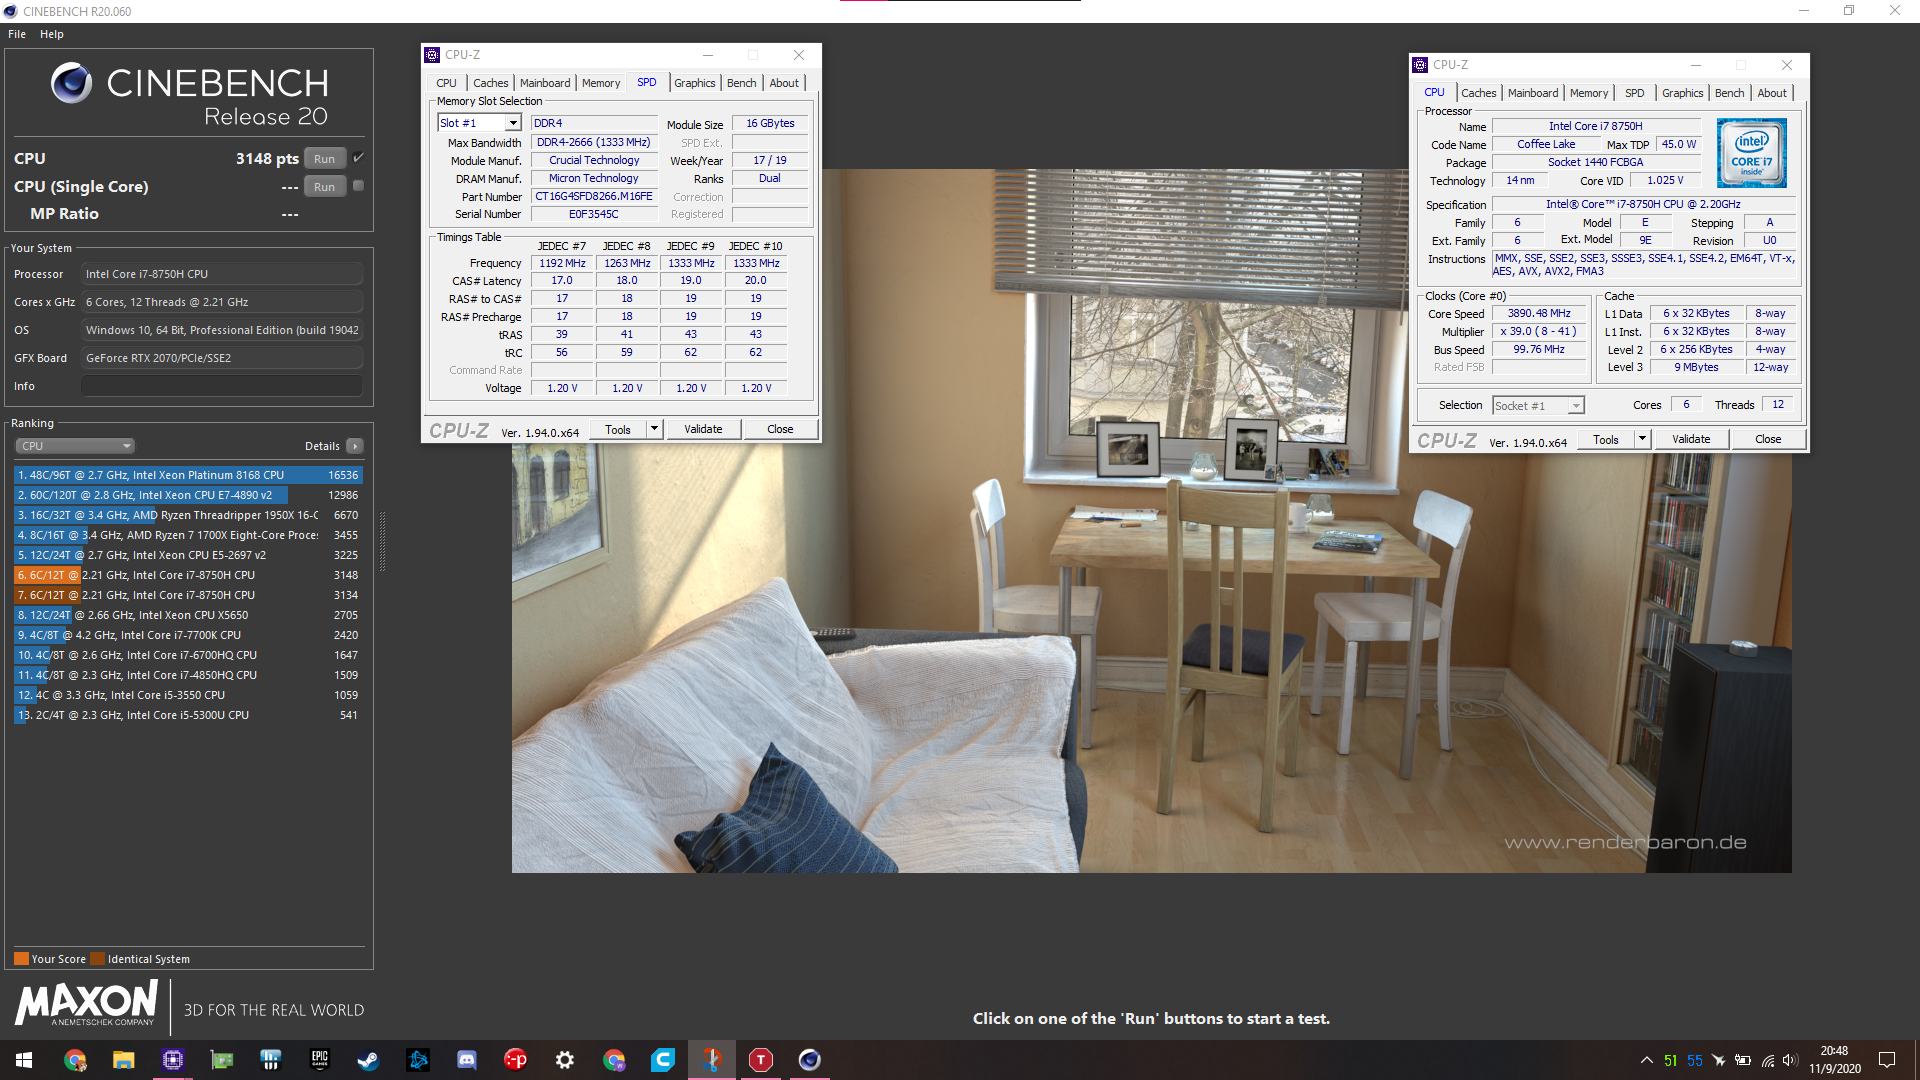The image size is (1920, 1080).
Task: Click the Cinebench CPU Run button
Action: [324, 158]
